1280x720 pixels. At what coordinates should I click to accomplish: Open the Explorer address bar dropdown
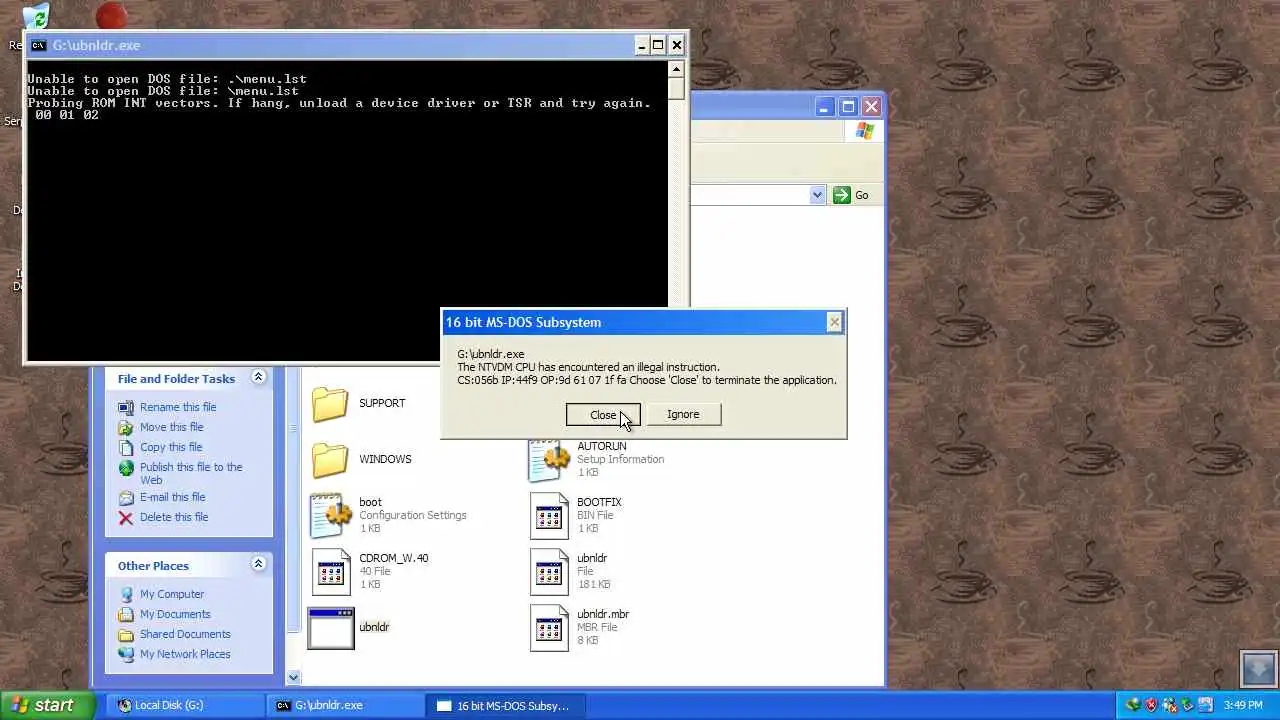817,195
